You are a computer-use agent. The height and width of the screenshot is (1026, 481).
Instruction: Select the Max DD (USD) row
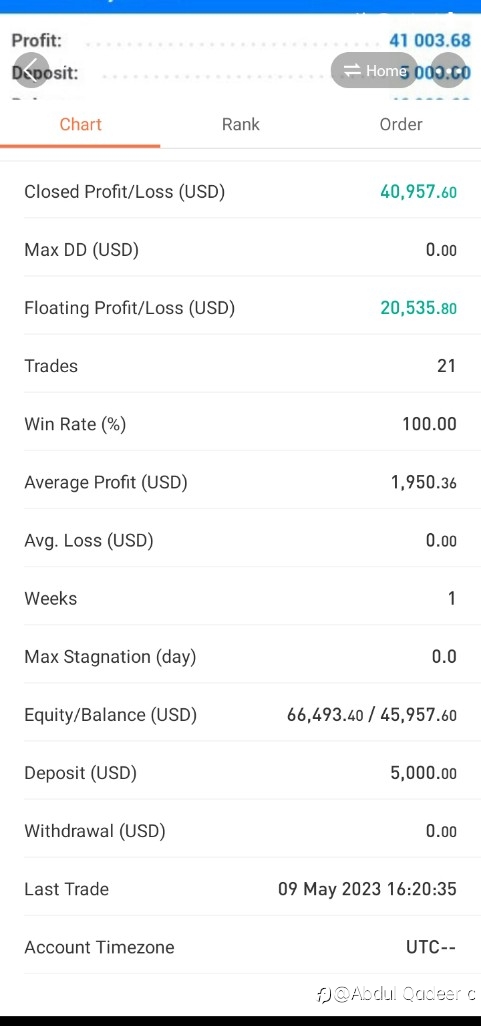240,250
